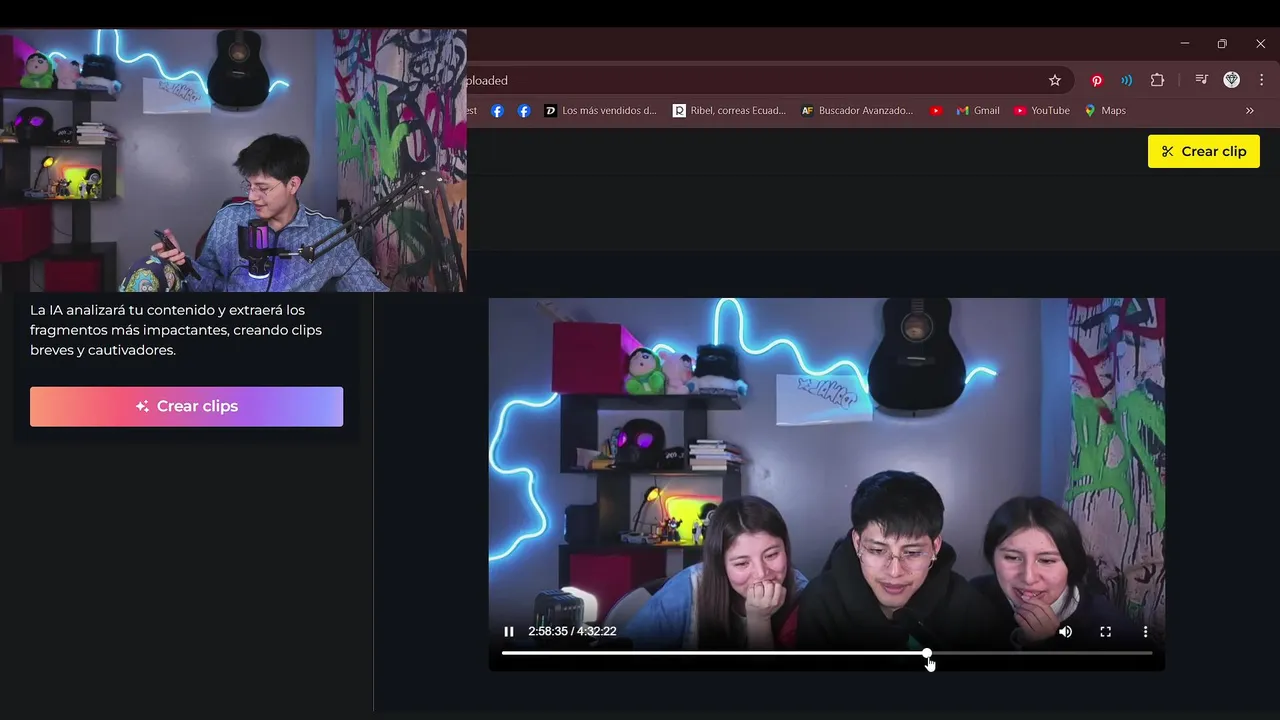Viewport: 1280px width, 720px height.
Task: Click the yellow Crear clip button
Action: coord(1204,151)
